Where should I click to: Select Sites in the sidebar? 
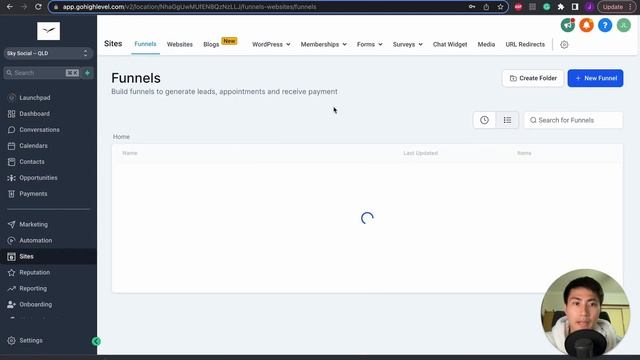(x=48, y=256)
